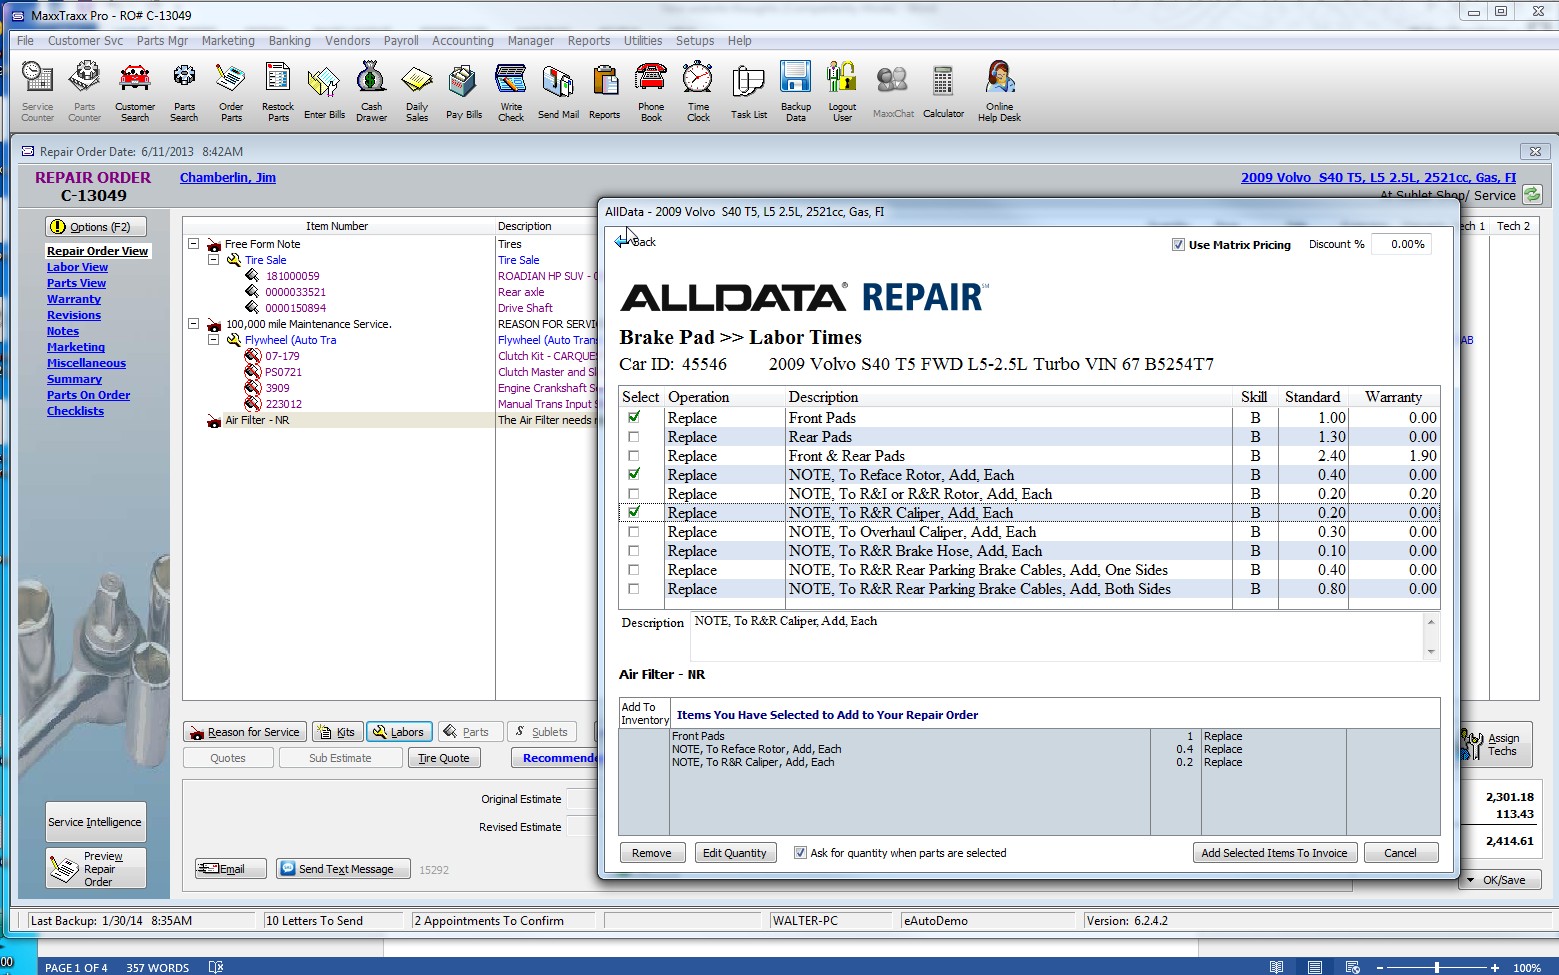The width and height of the screenshot is (1559, 975).
Task: Click the Logout User icon
Action: point(842,91)
